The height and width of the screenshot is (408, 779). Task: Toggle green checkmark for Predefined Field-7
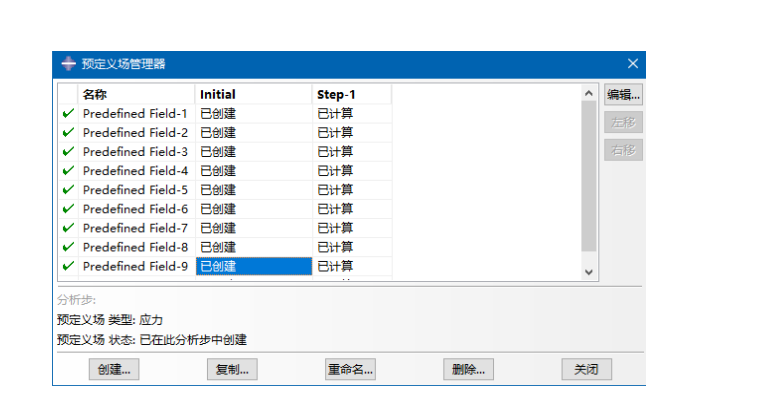click(x=68, y=228)
